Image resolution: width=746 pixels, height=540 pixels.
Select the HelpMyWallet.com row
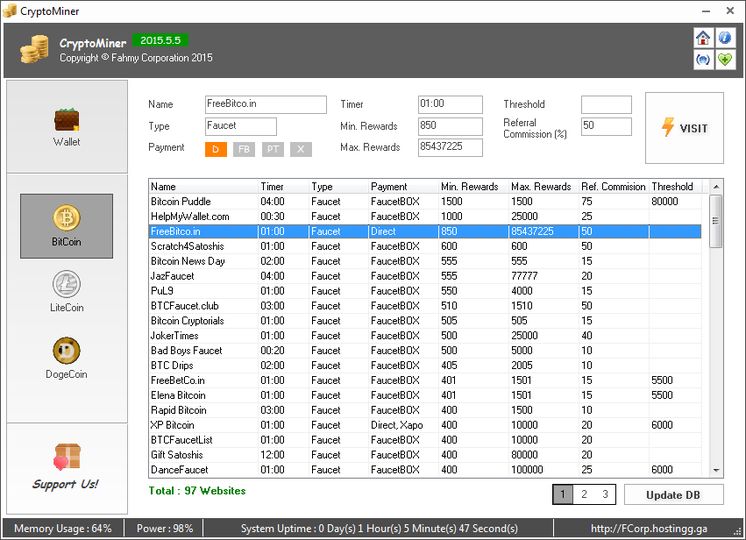tap(425, 216)
